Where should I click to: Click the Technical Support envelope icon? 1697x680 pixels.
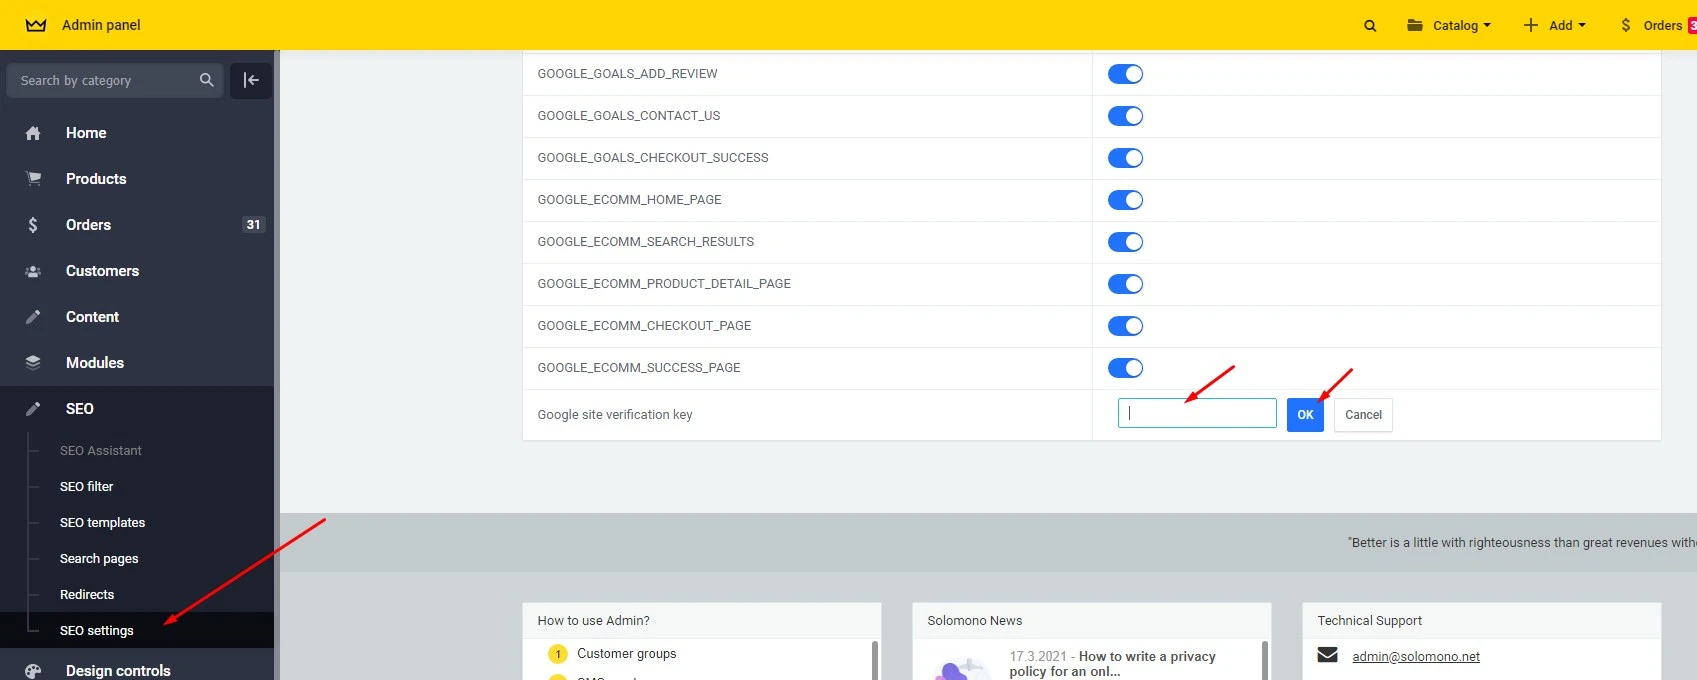pyautogui.click(x=1327, y=655)
